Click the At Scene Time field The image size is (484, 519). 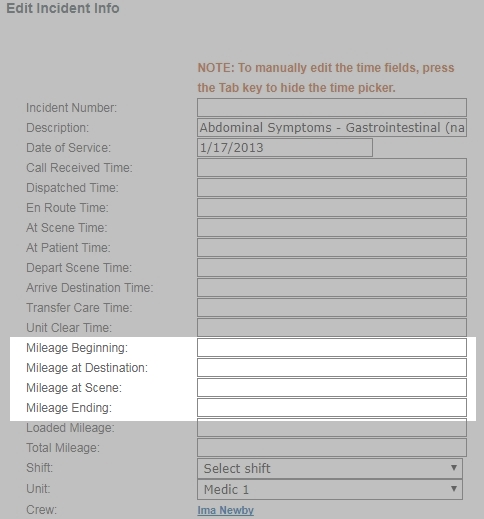pyautogui.click(x=332, y=227)
